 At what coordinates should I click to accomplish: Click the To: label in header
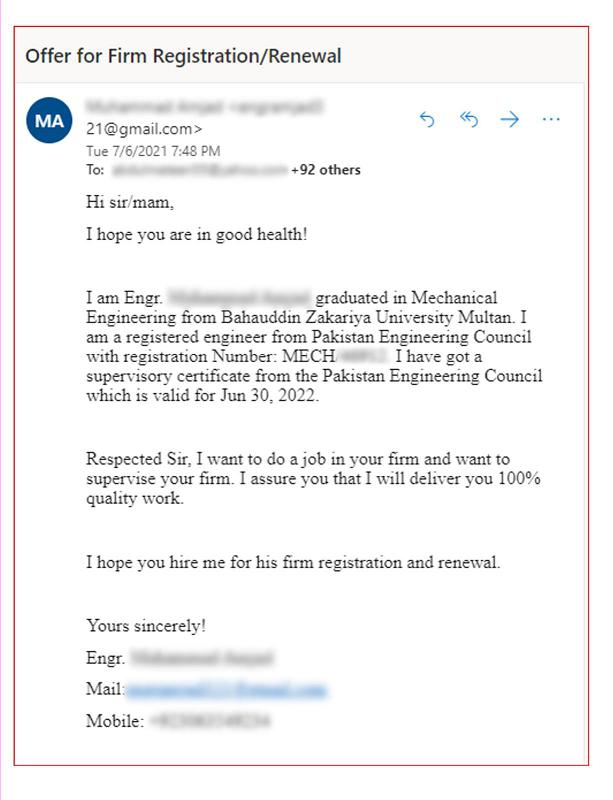95,170
